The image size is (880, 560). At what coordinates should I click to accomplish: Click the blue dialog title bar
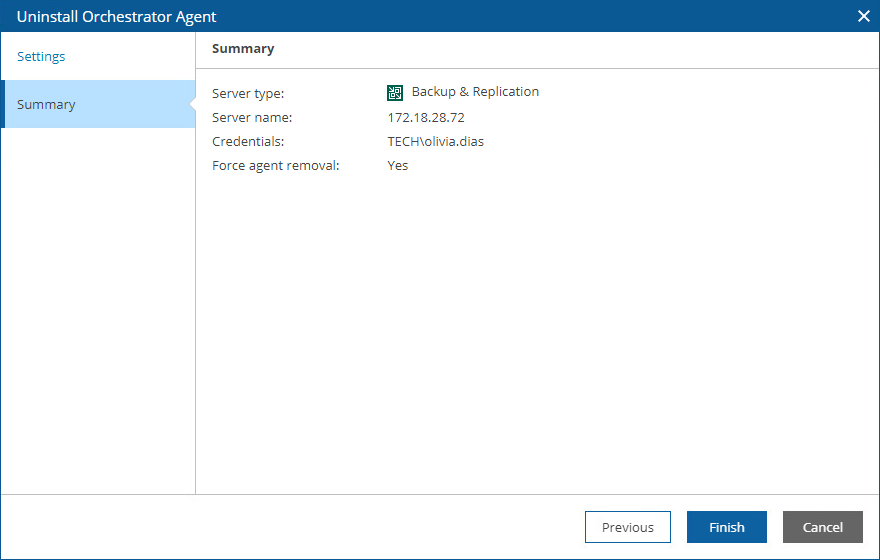coord(500,16)
